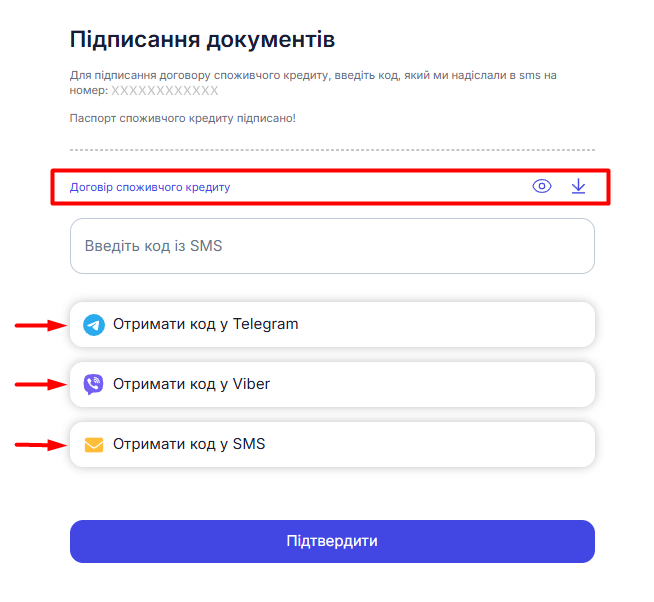This screenshot has height=602, width=654.
Task: Click the yellow SMS envelope icon
Action: coord(94,445)
